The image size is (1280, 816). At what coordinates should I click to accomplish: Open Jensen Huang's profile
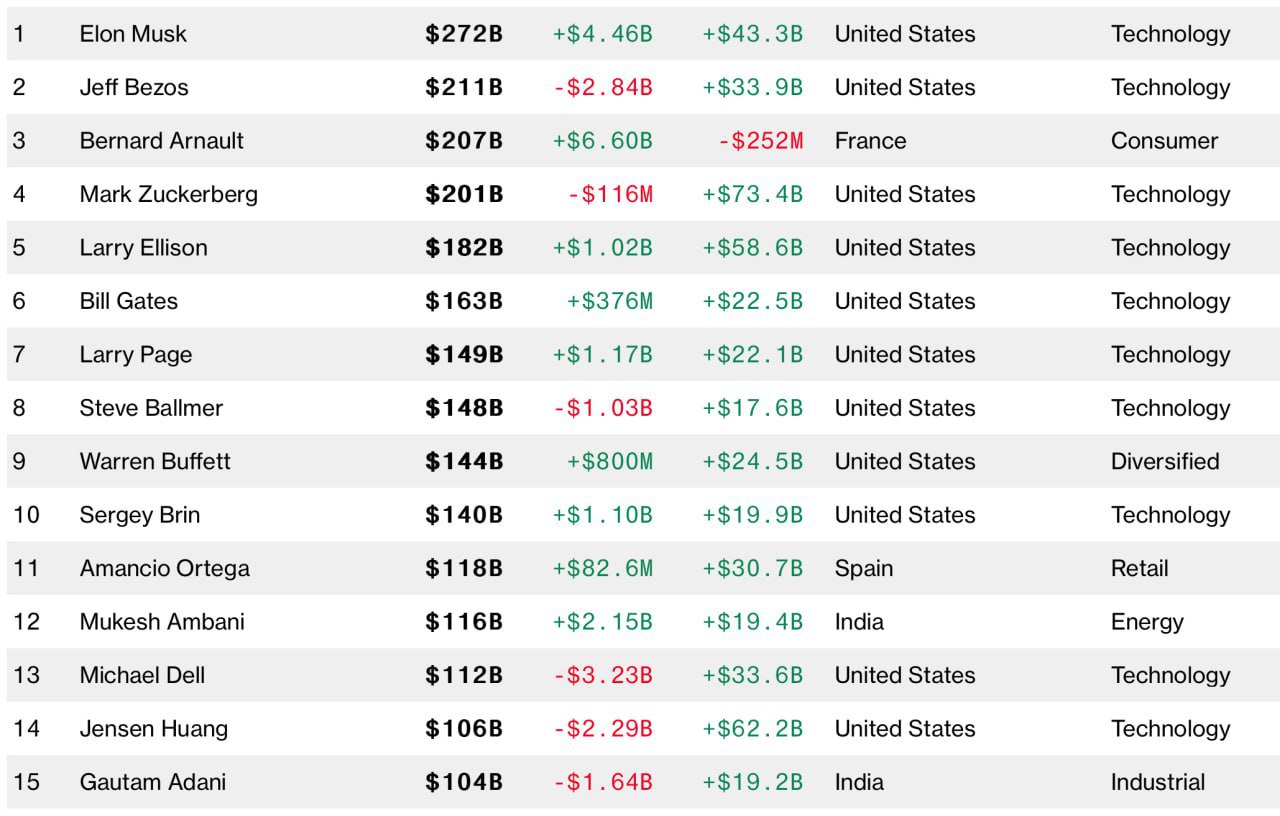coord(153,729)
